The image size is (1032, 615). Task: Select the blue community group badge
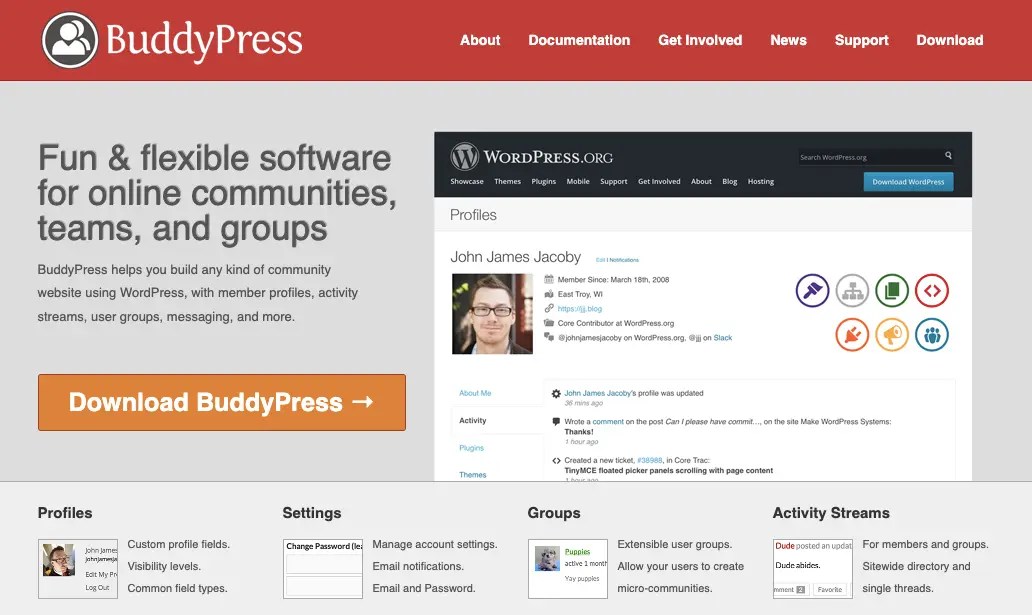[x=932, y=335]
